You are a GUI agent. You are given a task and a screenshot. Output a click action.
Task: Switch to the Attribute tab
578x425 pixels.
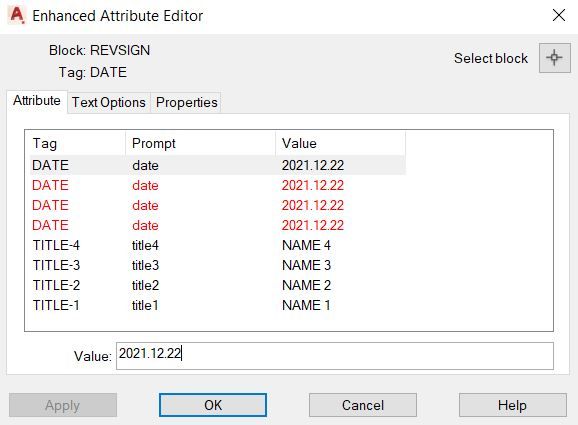[37, 101]
